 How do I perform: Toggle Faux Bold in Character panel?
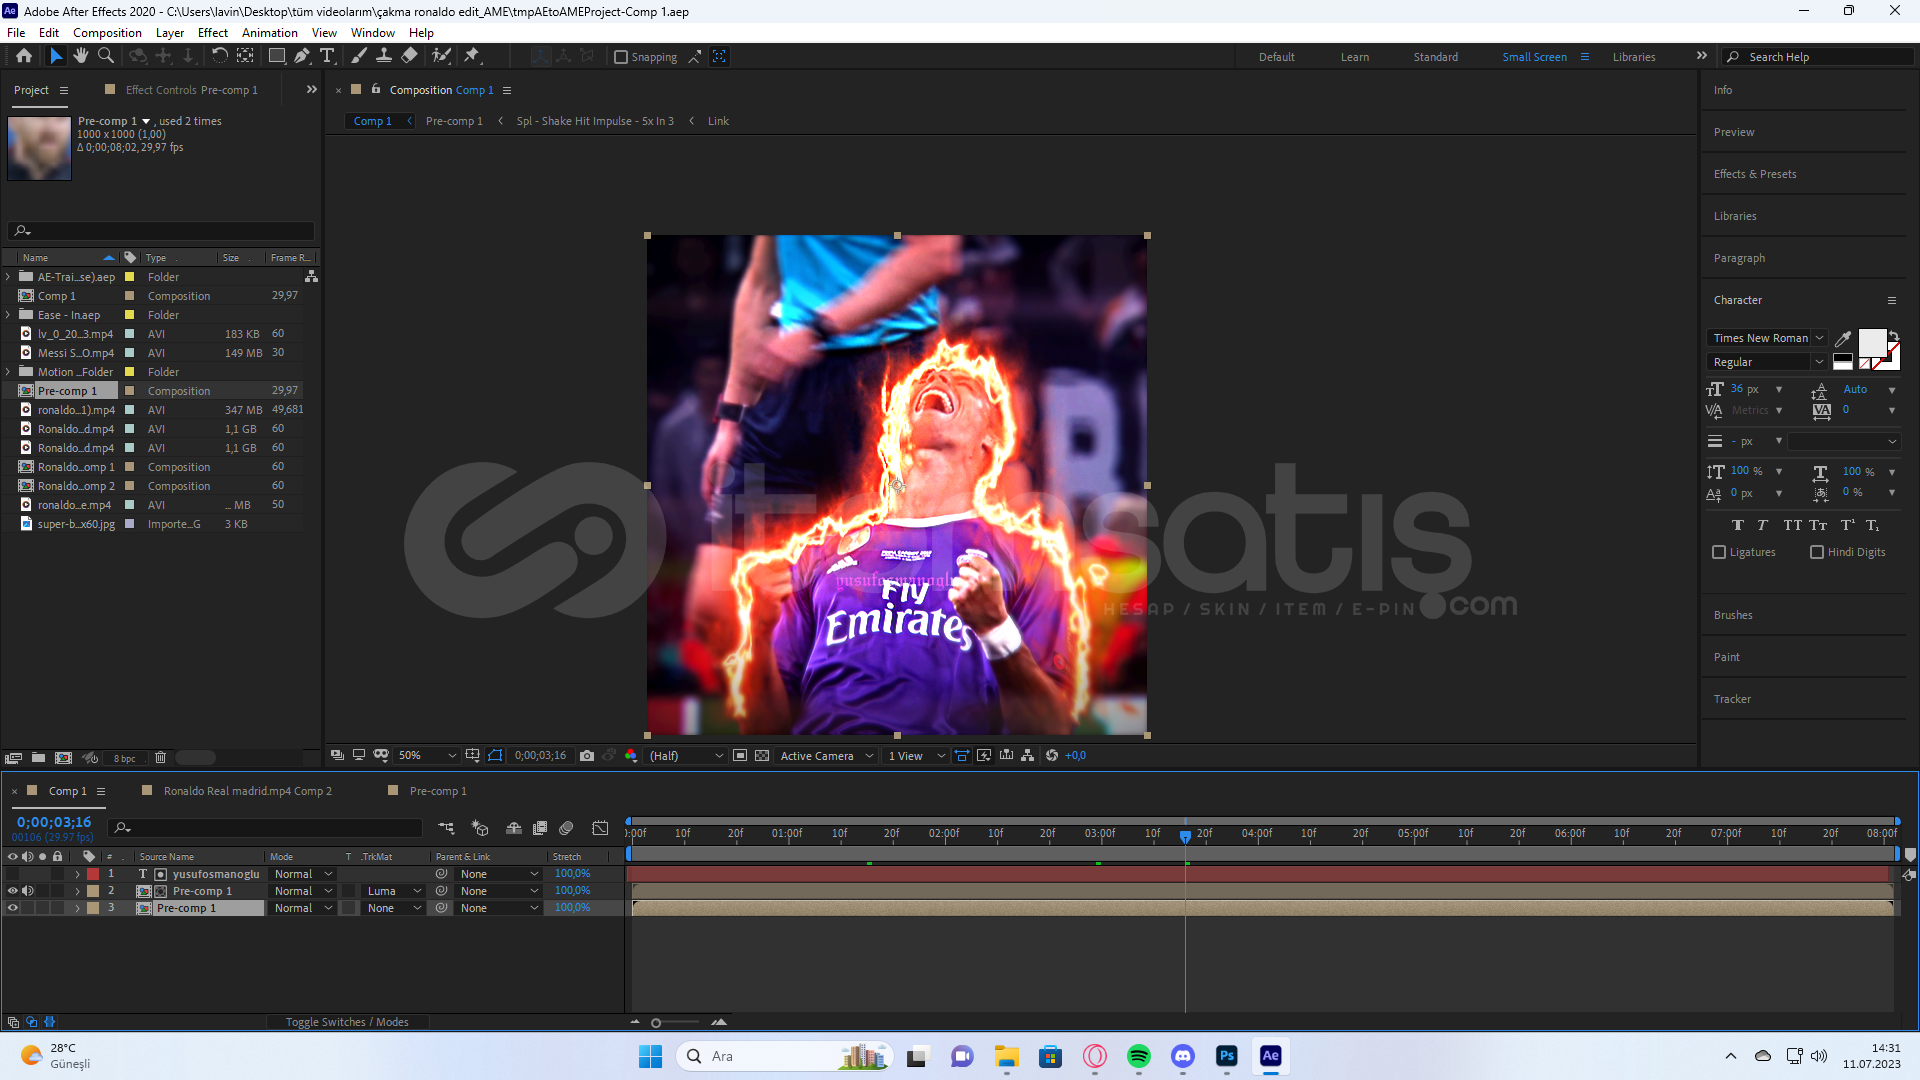[x=1738, y=525]
